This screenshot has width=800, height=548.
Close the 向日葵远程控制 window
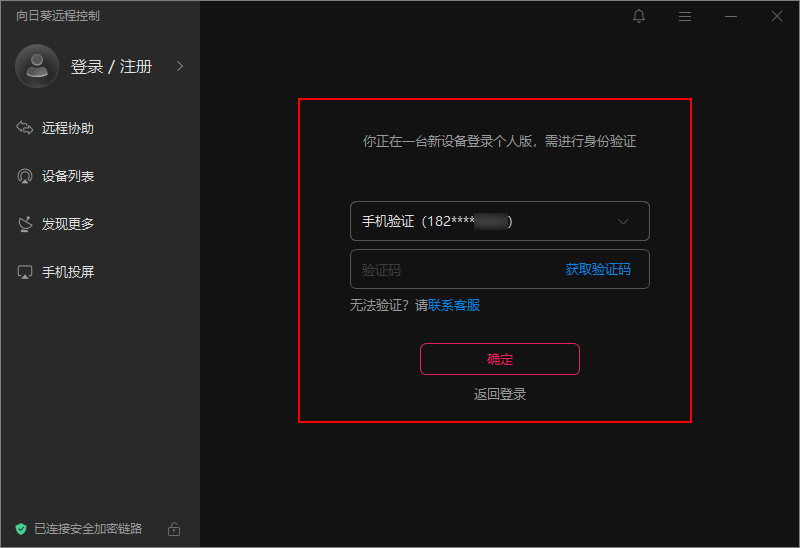click(x=777, y=16)
